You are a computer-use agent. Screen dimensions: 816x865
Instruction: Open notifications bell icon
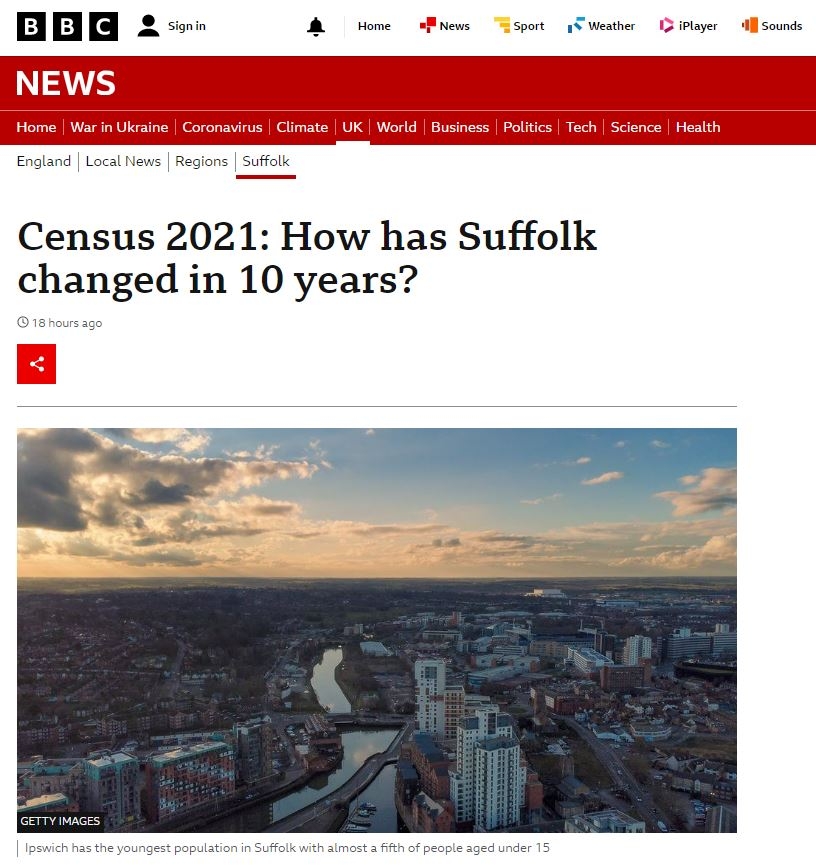(316, 26)
